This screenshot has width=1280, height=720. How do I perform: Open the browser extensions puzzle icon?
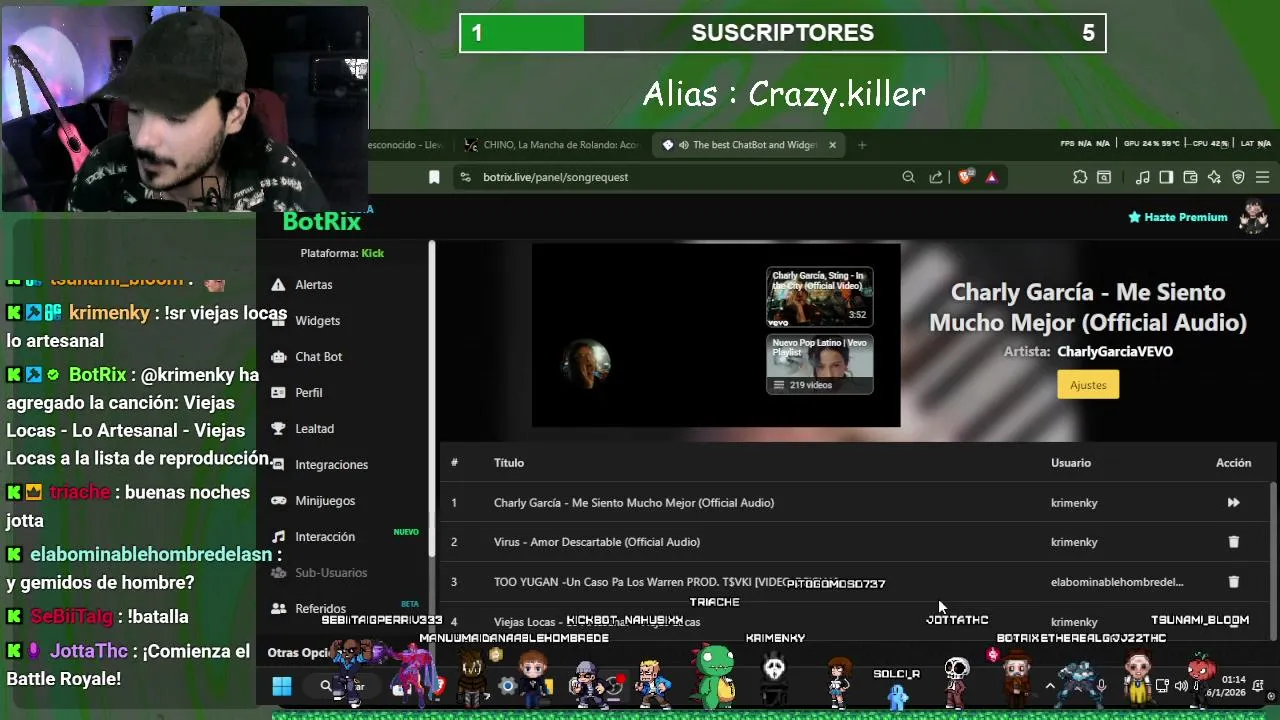point(1080,177)
